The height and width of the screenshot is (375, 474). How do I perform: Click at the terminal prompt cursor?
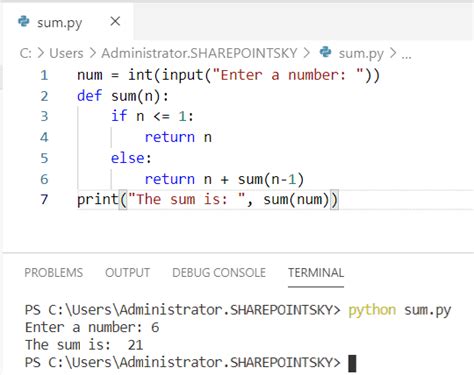tap(352, 363)
